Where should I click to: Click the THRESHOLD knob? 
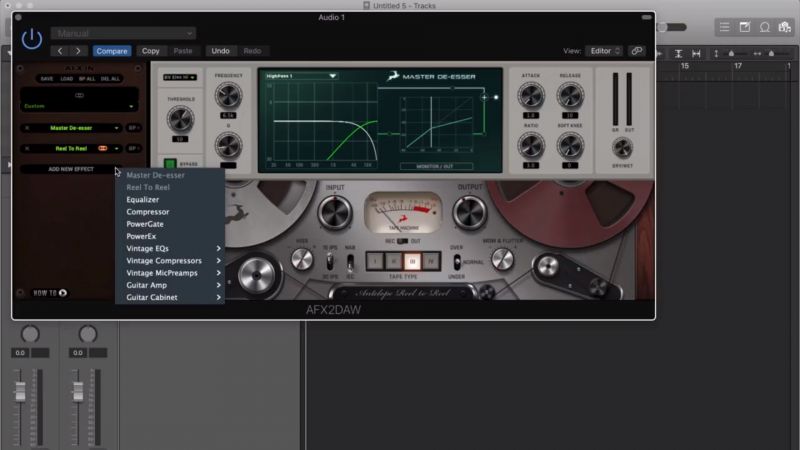pyautogui.click(x=180, y=119)
